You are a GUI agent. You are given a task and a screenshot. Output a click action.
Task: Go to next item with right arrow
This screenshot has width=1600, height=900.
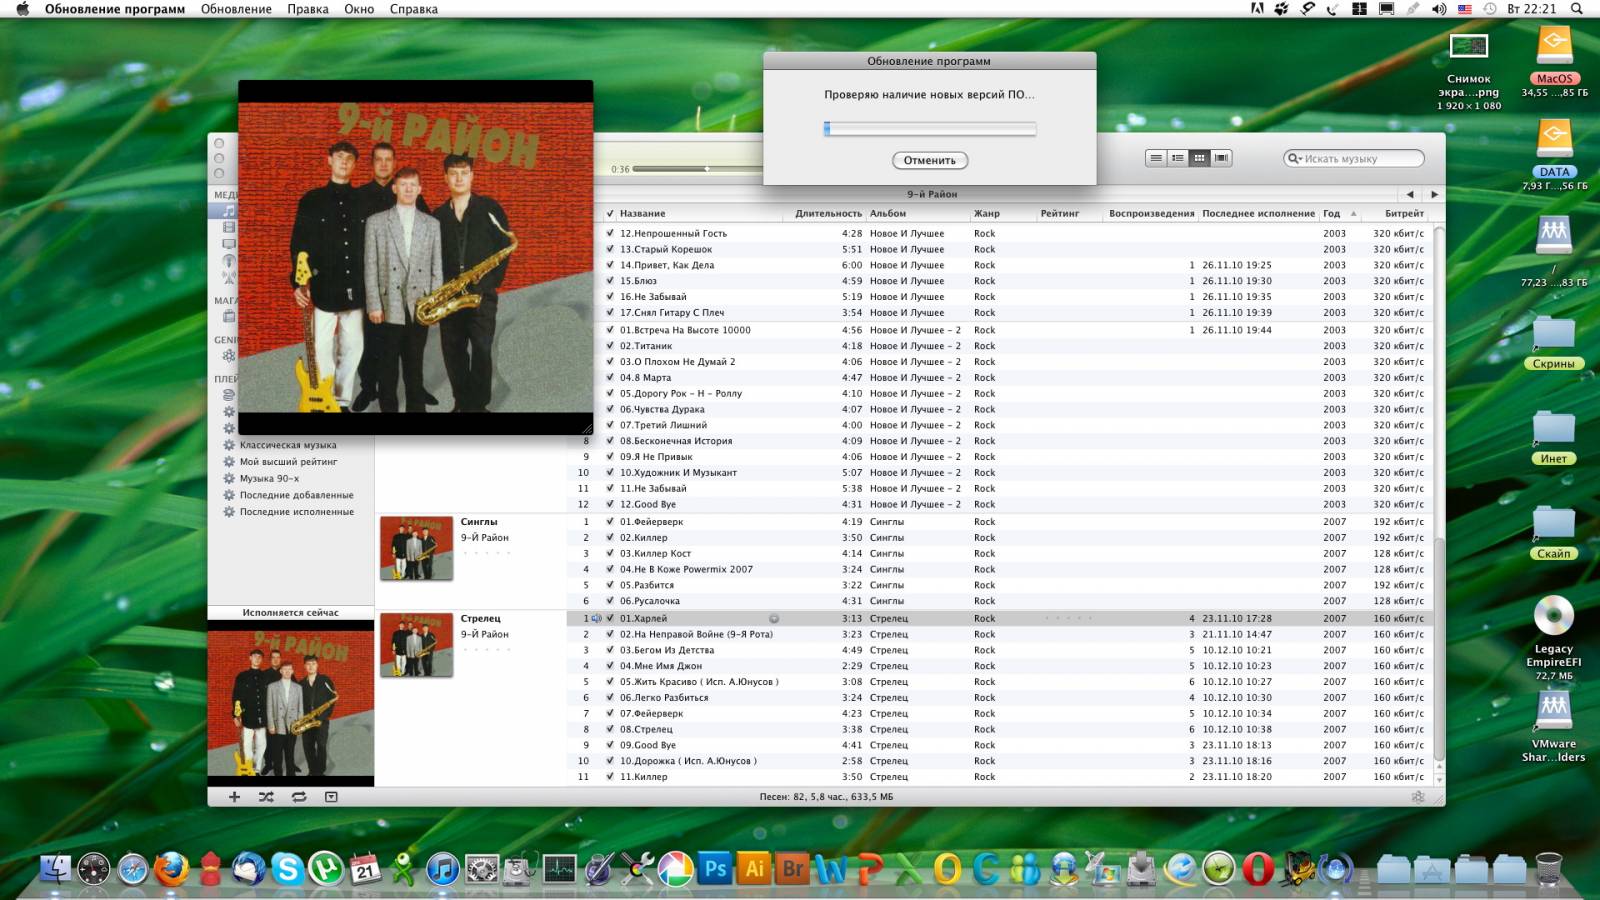coord(1434,194)
